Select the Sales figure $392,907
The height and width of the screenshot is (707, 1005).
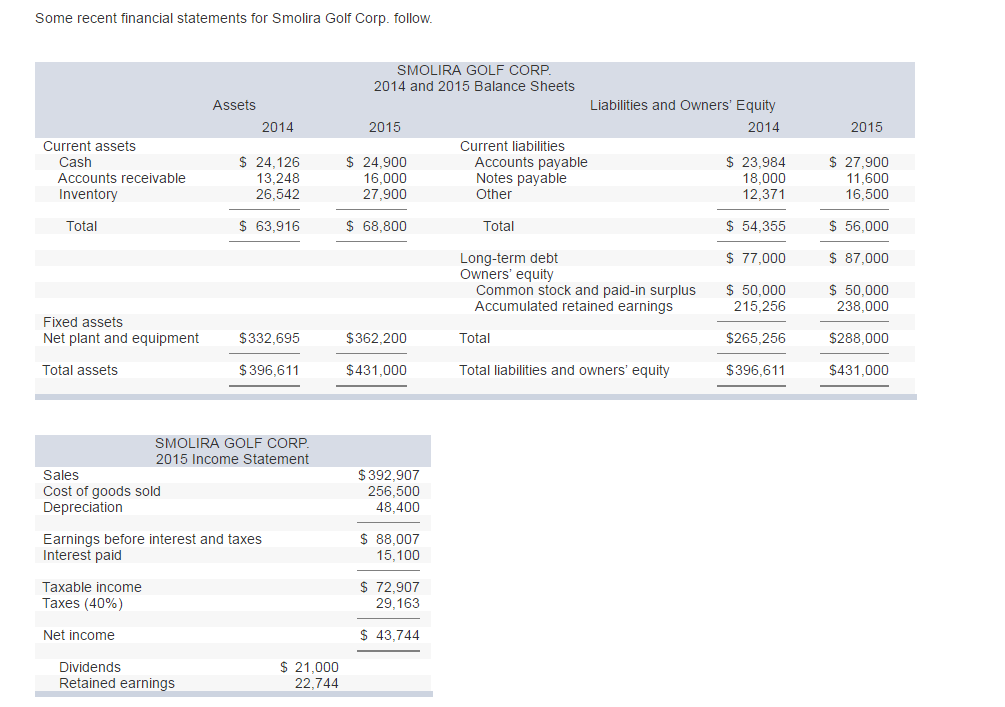[390, 475]
